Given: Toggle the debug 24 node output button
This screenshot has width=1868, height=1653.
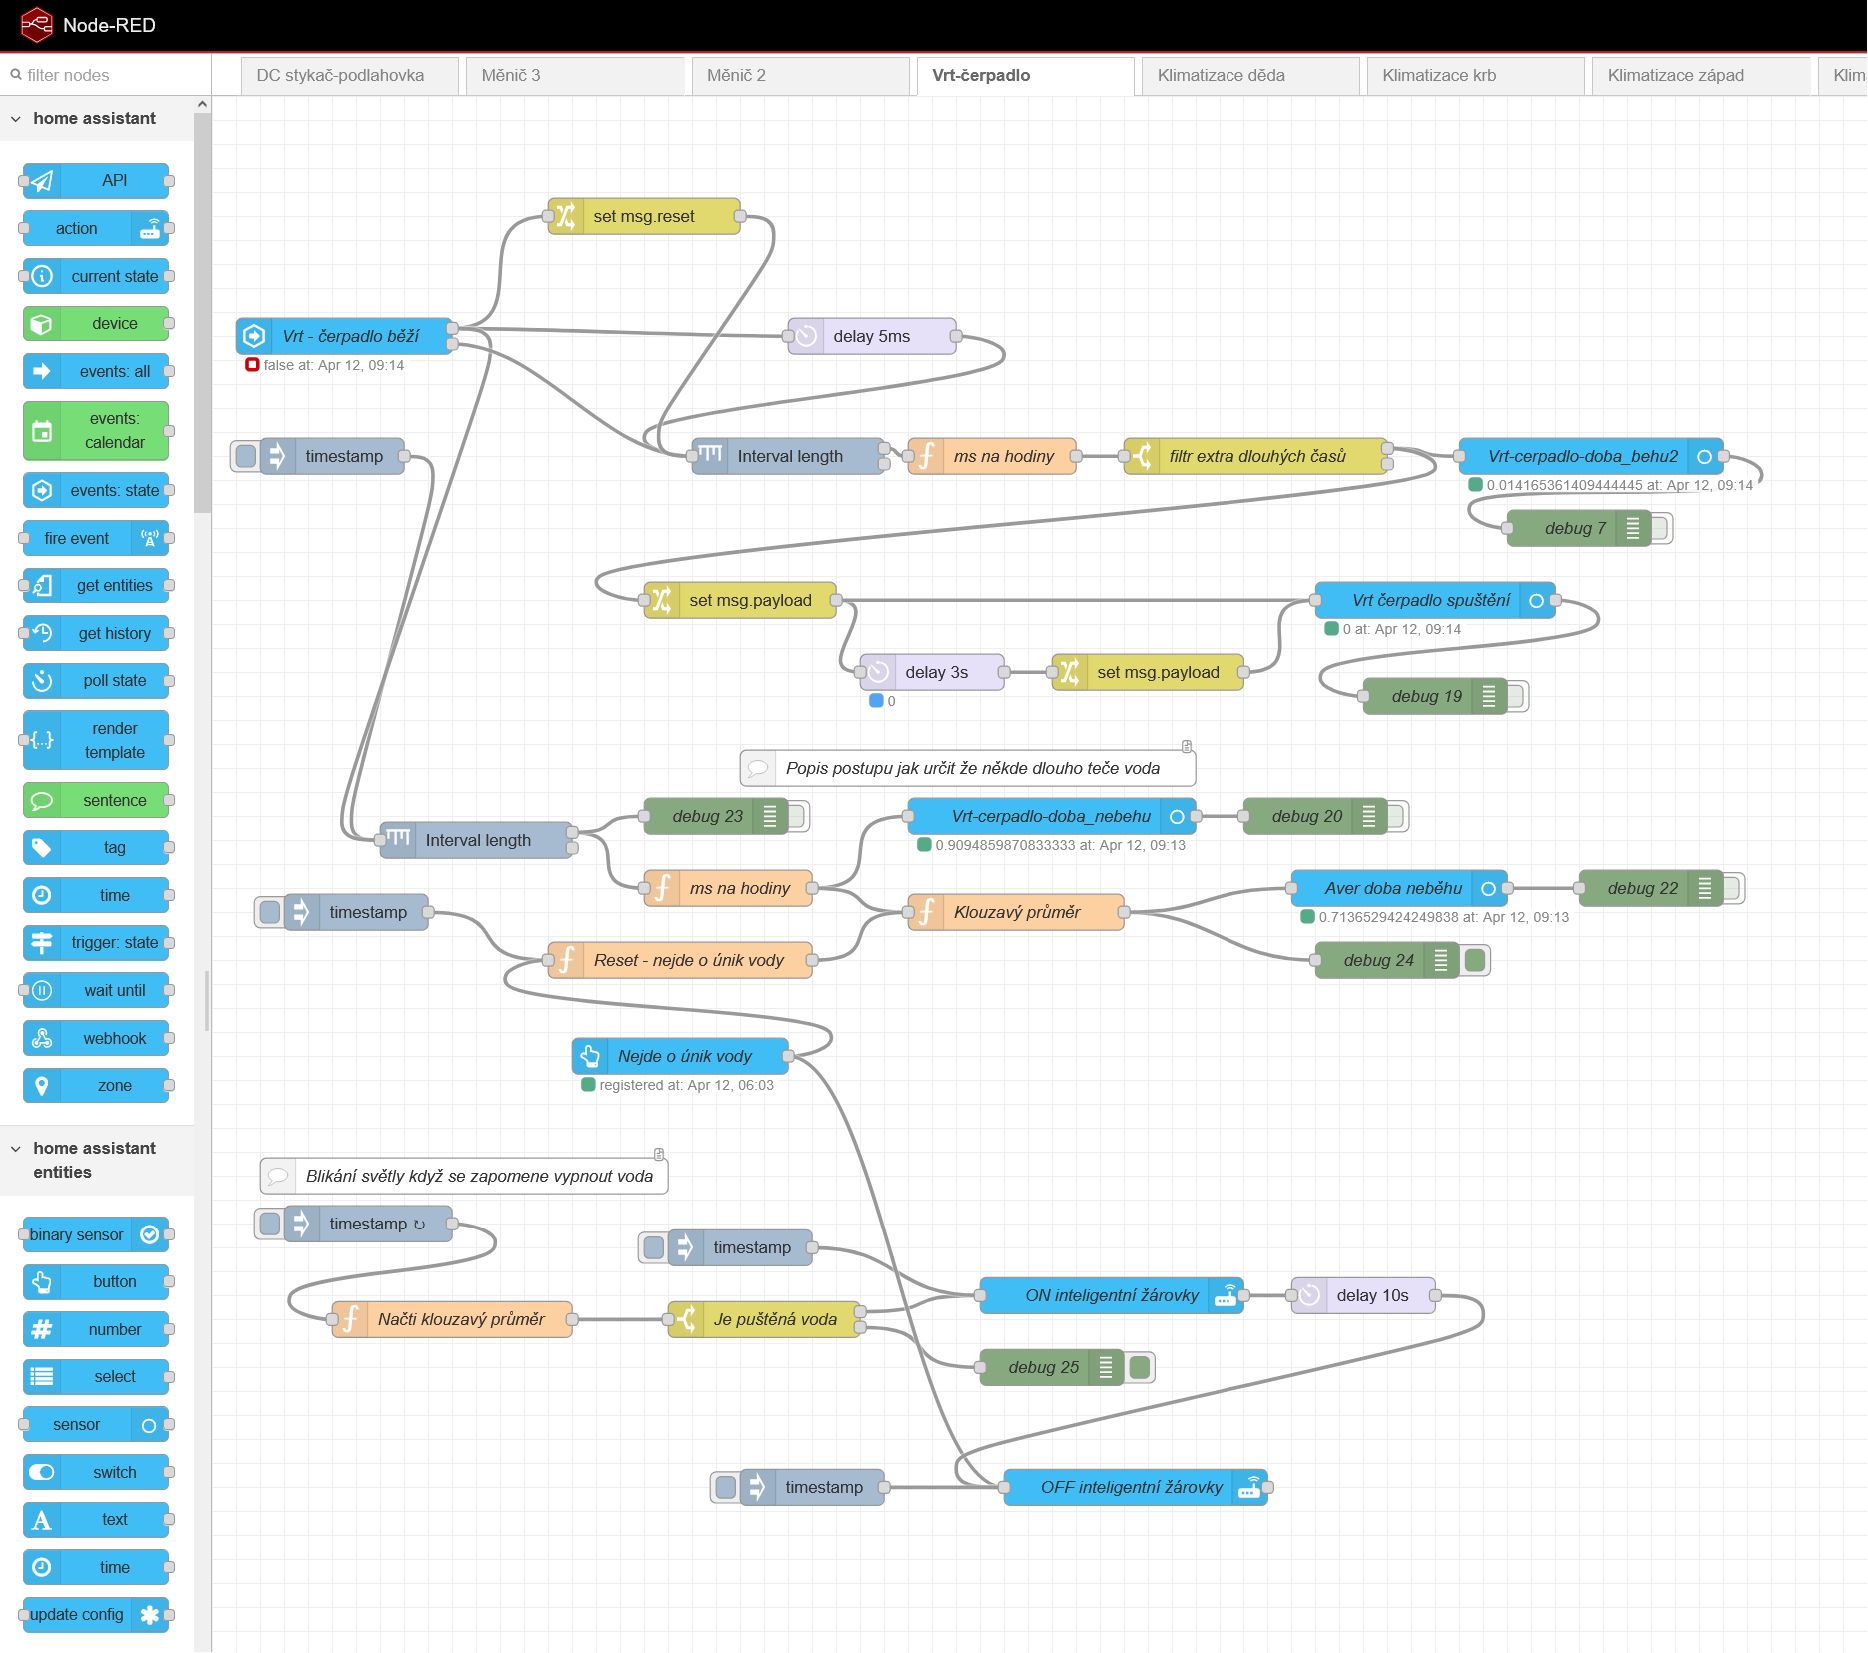Looking at the screenshot, I should pos(1474,960).
